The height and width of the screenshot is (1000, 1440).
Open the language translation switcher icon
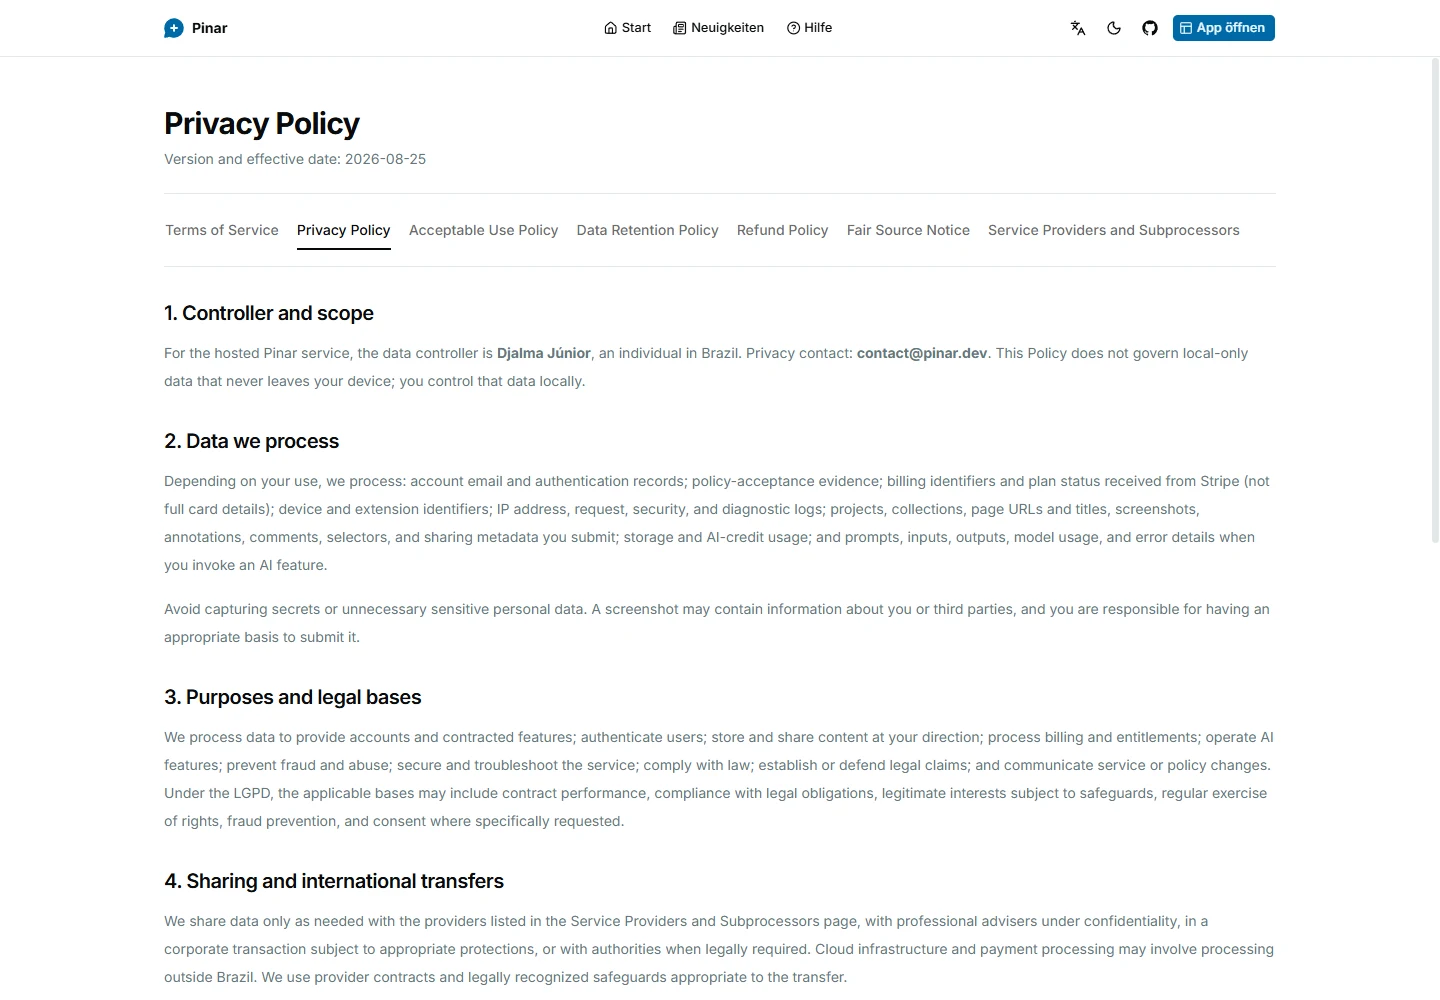1078,28
